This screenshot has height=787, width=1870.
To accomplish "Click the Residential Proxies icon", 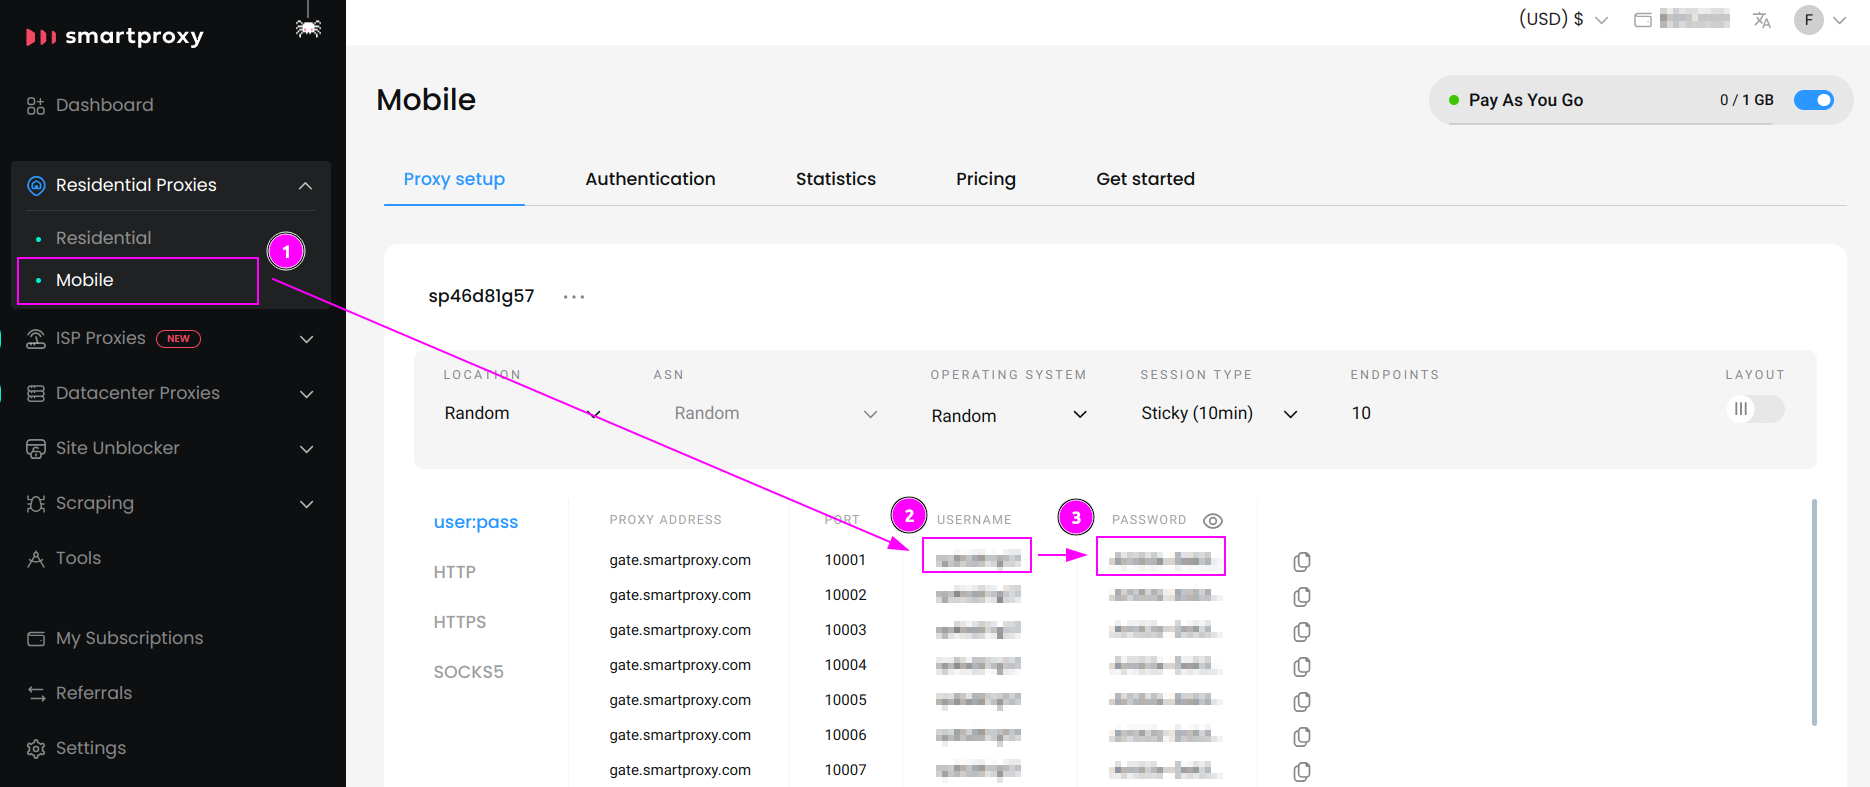I will [x=36, y=185].
